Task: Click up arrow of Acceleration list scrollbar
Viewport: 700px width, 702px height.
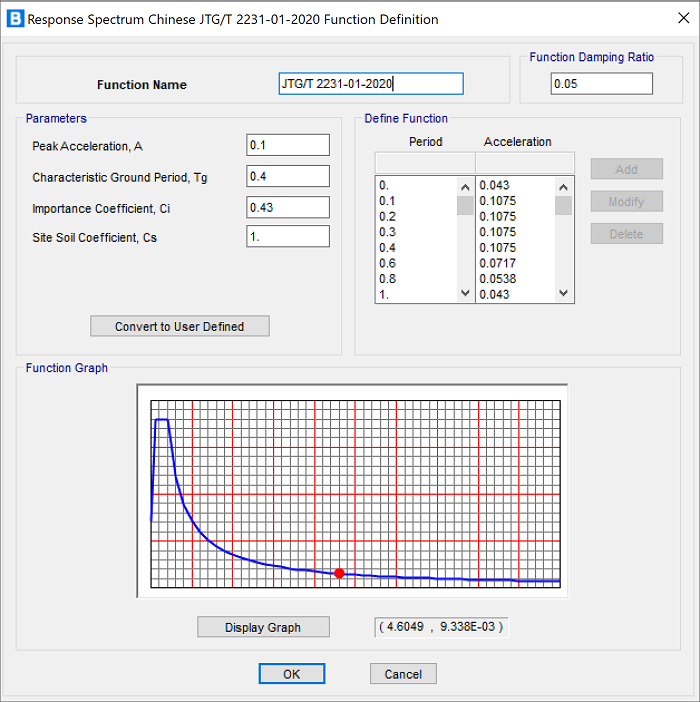Action: coord(563,187)
